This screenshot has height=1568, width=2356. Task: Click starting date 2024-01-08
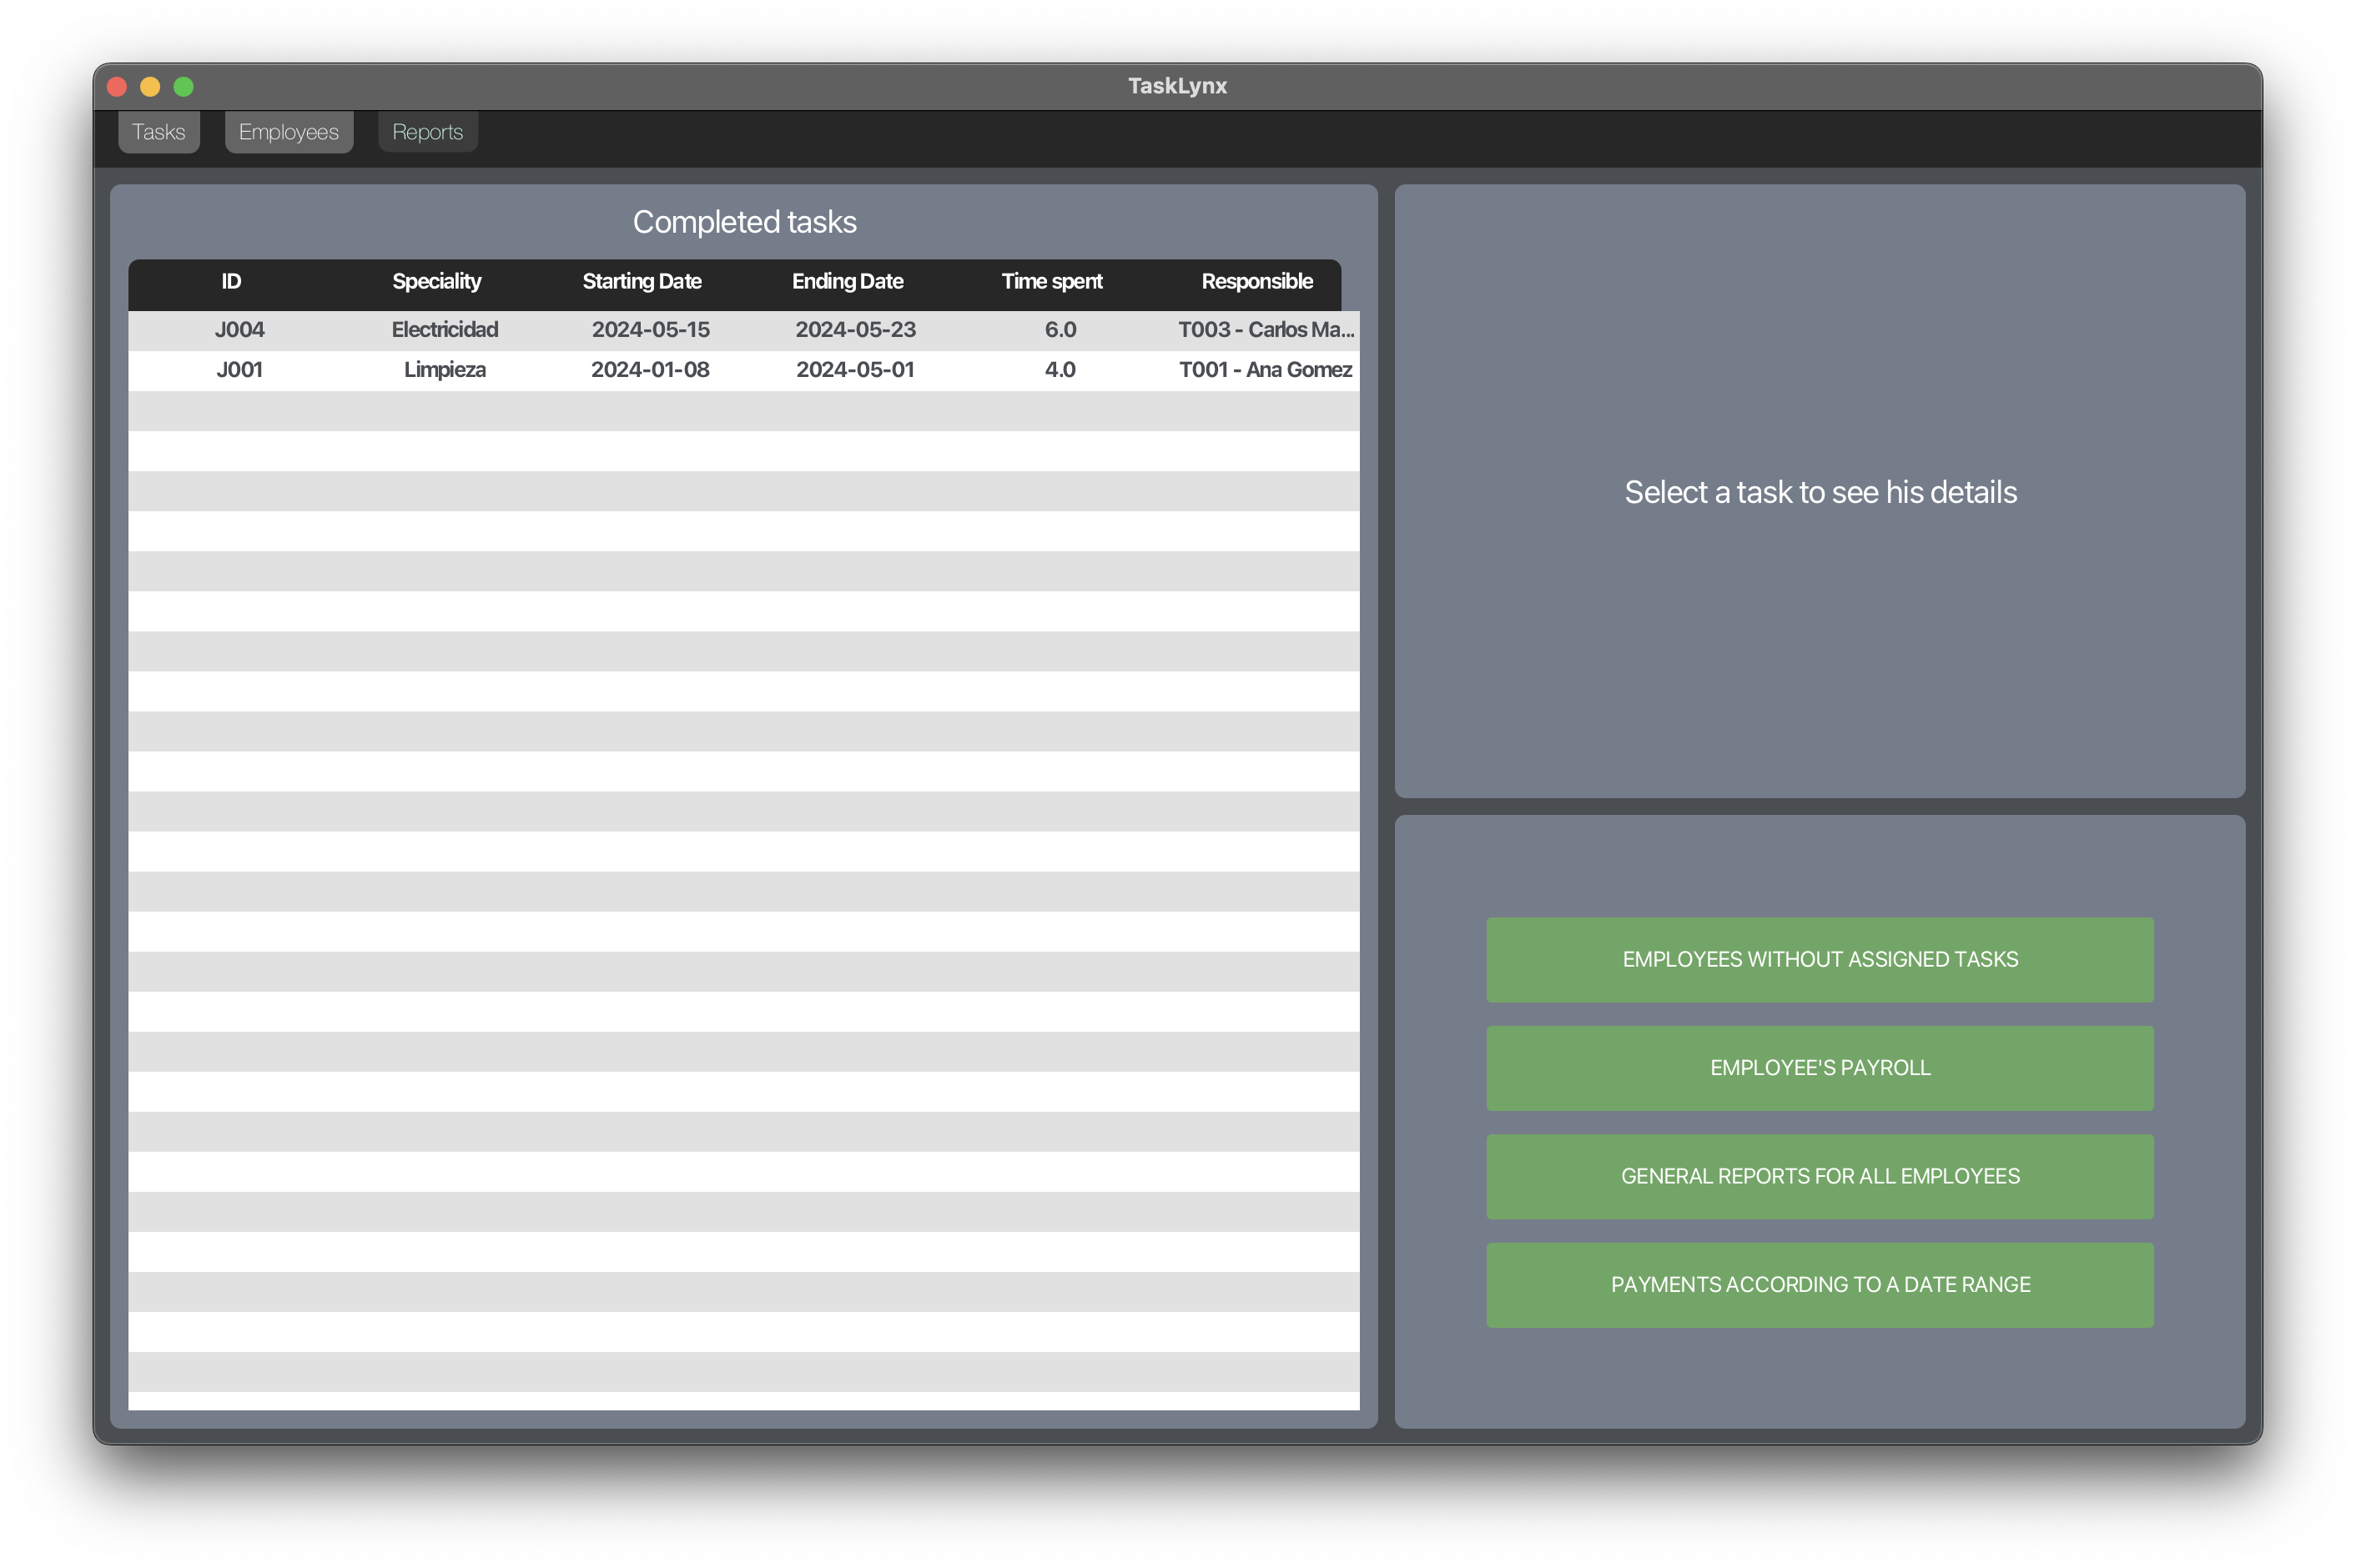click(651, 370)
